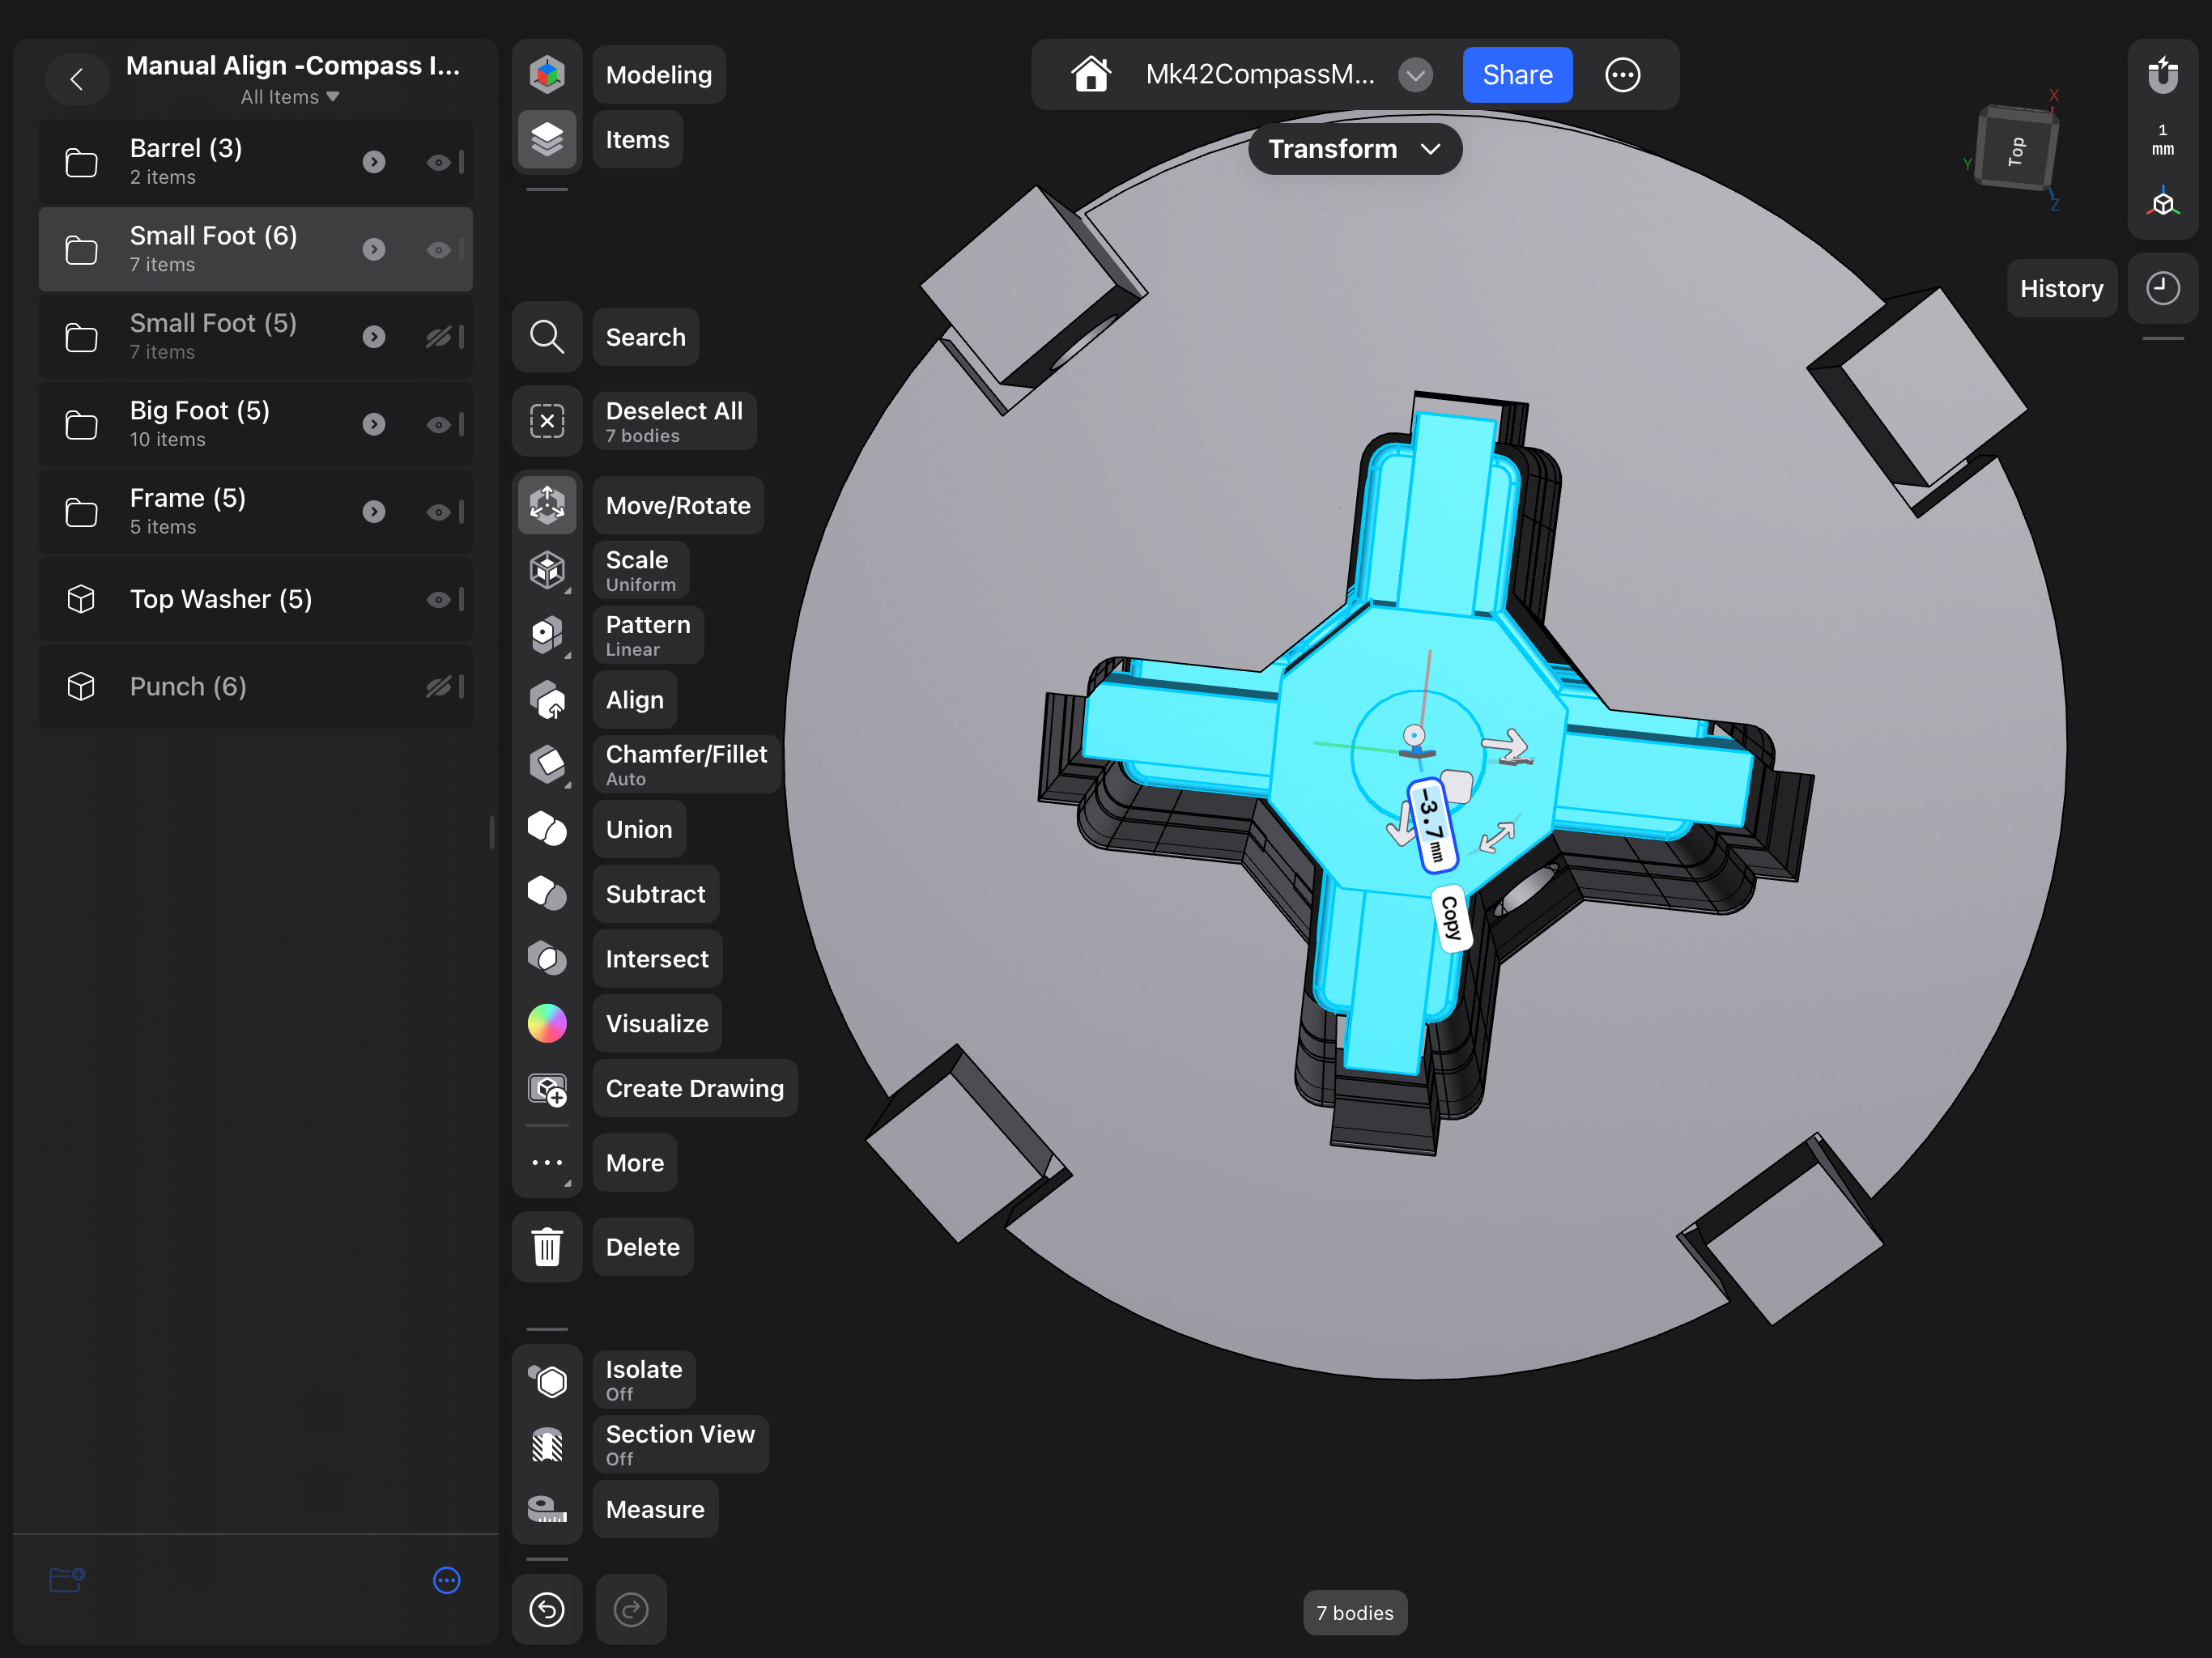Viewport: 2212px width, 1658px height.
Task: Toggle the Isolate mode icon
Action: click(x=547, y=1380)
